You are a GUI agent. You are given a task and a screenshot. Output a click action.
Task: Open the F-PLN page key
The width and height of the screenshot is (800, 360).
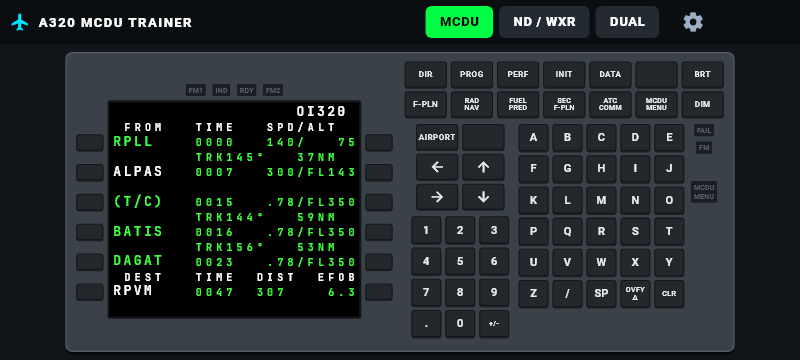coord(426,105)
